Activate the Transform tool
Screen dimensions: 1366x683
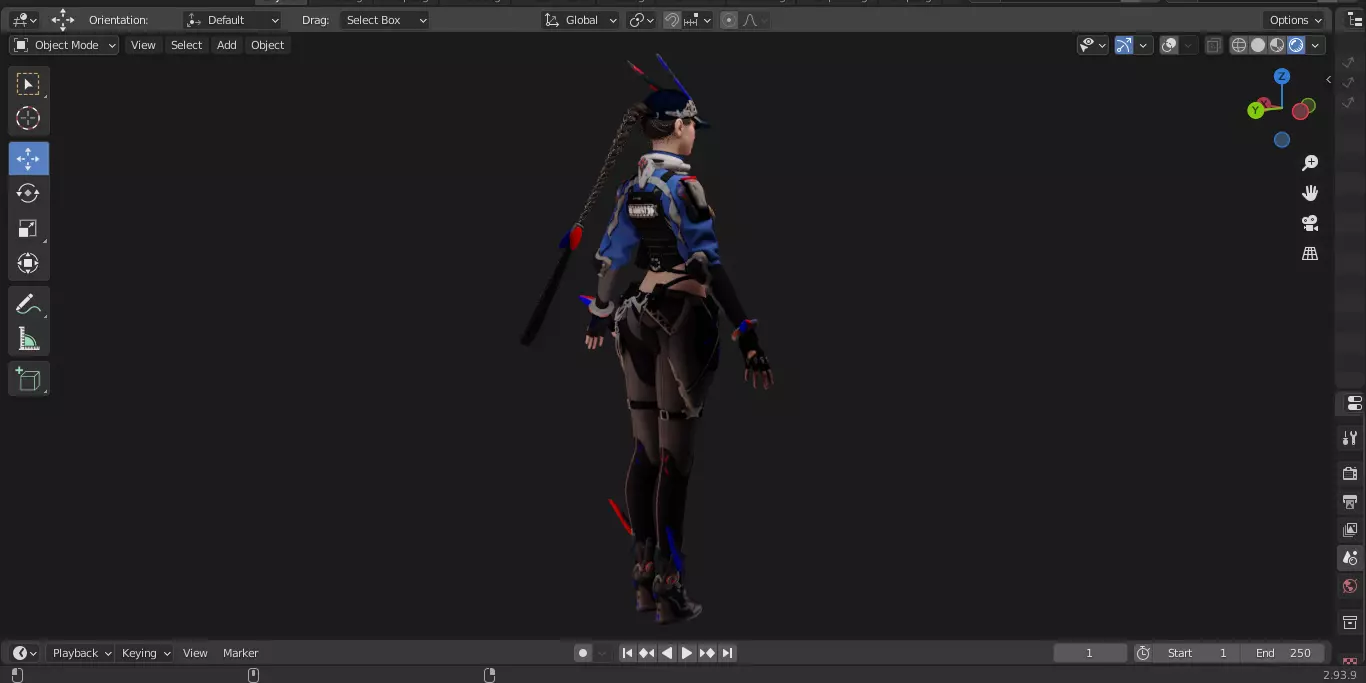28,263
